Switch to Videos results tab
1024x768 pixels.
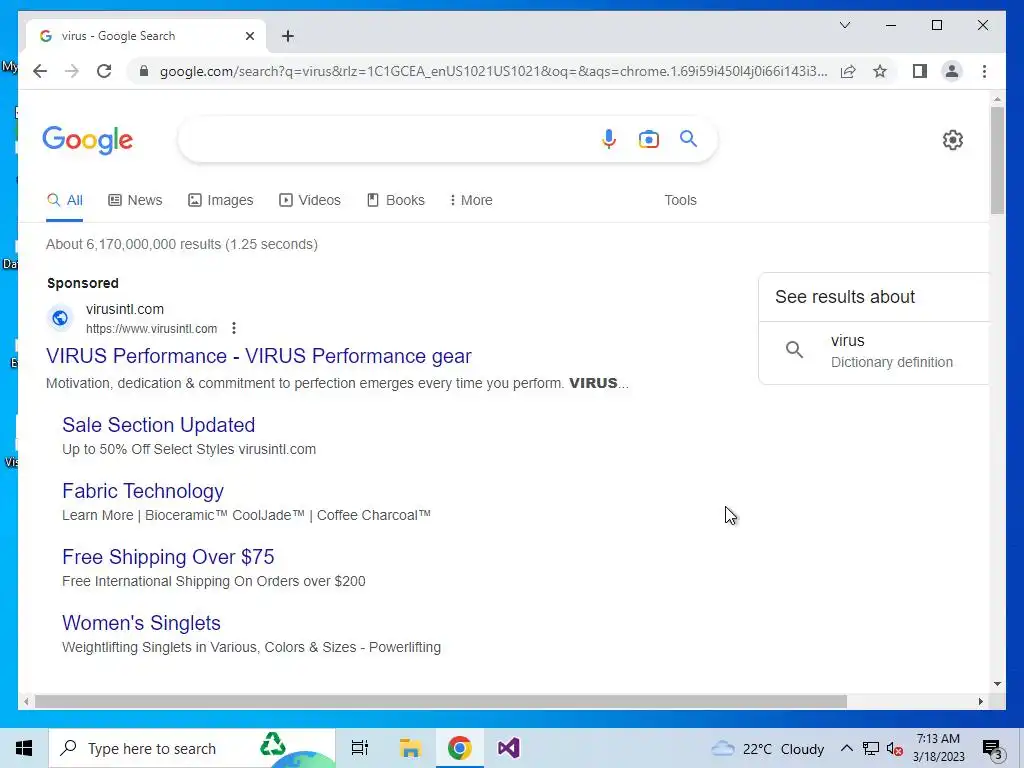point(310,200)
